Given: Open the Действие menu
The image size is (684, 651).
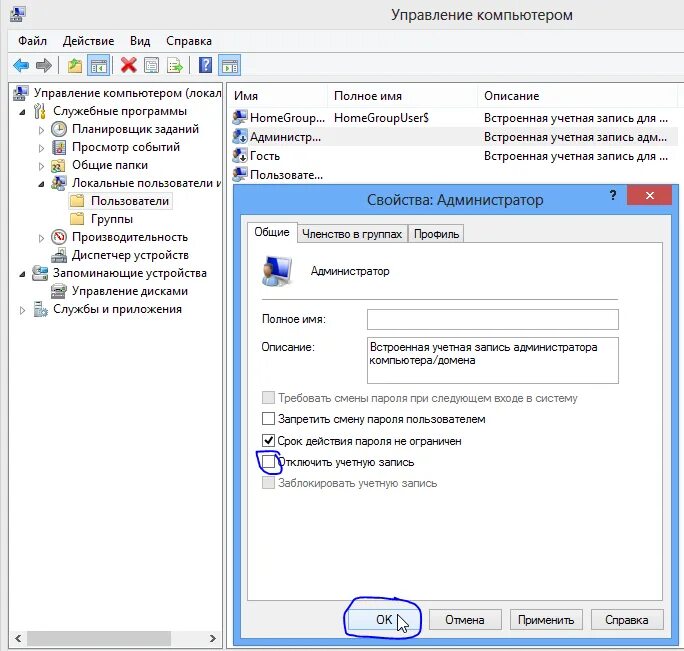Looking at the screenshot, I should [89, 41].
